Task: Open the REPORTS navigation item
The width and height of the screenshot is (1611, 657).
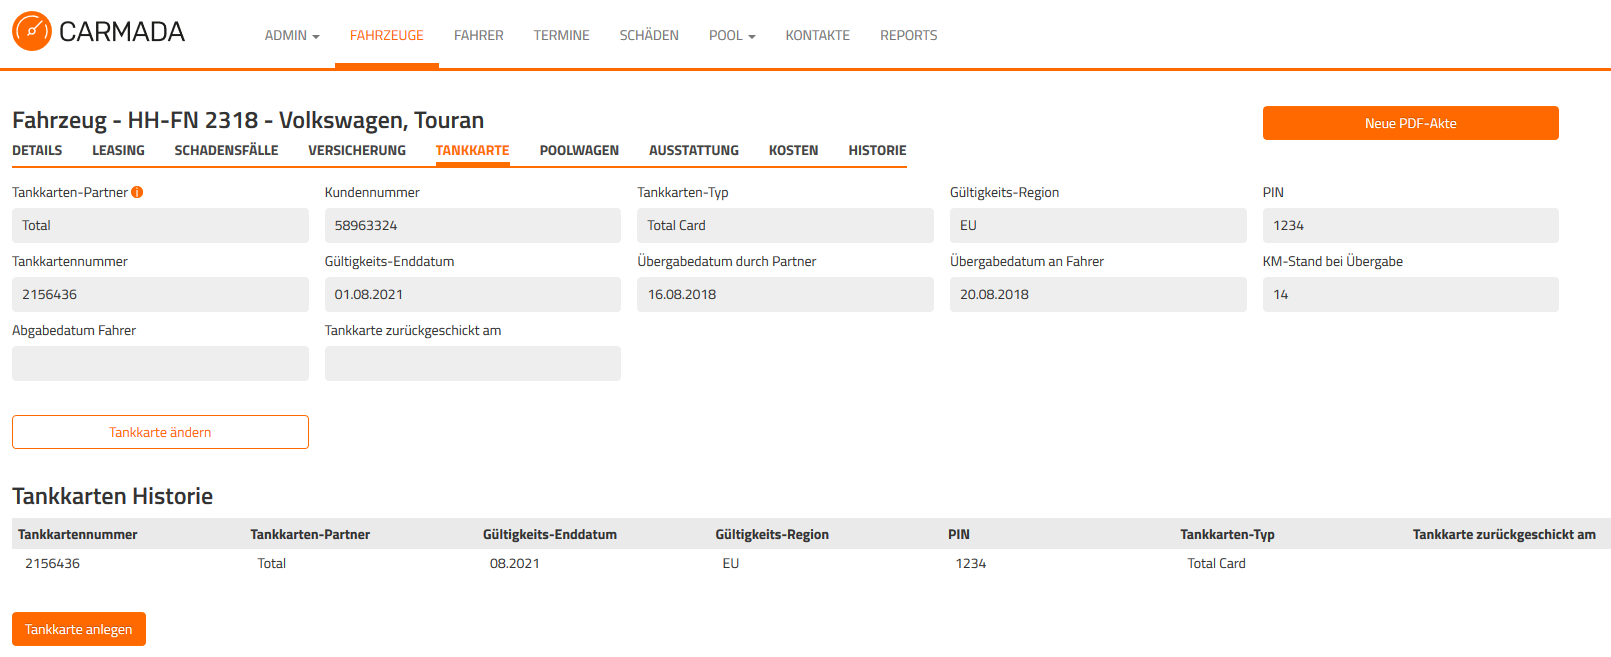Action: click(x=909, y=35)
